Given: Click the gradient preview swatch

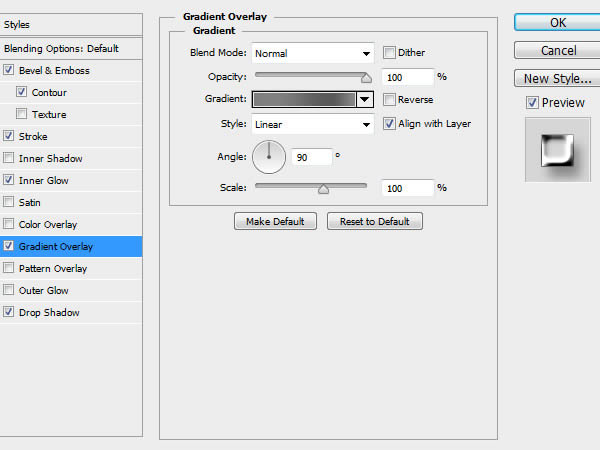Looking at the screenshot, I should [304, 99].
